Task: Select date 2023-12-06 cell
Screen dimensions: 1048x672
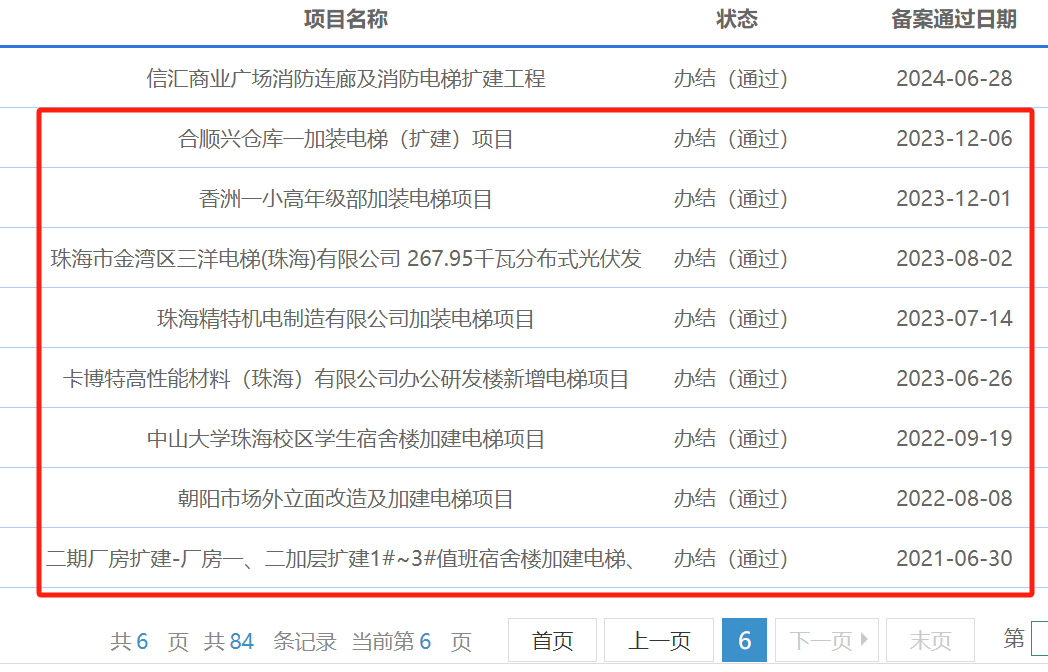Action: click(954, 139)
